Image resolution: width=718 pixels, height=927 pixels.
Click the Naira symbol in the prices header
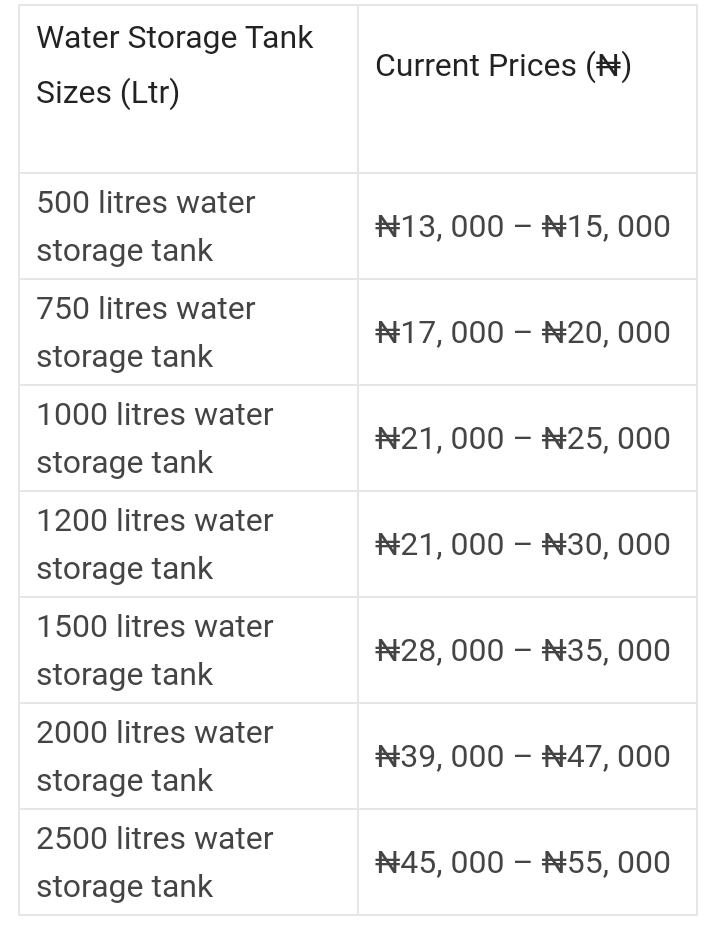coord(608,66)
